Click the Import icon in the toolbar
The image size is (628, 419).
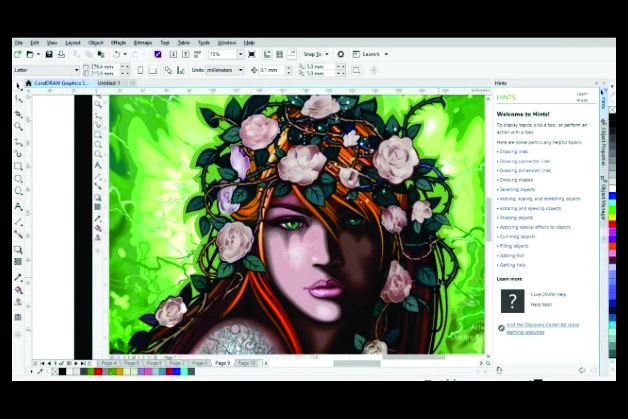173,54
